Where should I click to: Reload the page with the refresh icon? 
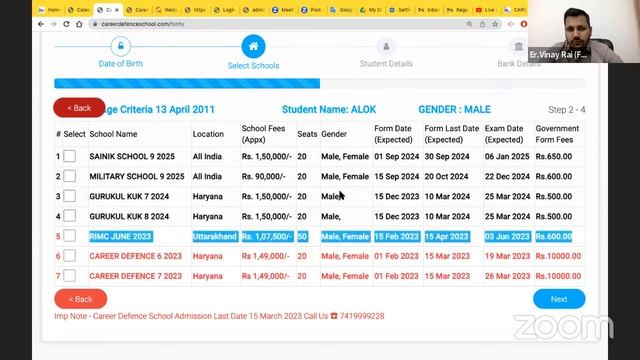coord(66,24)
